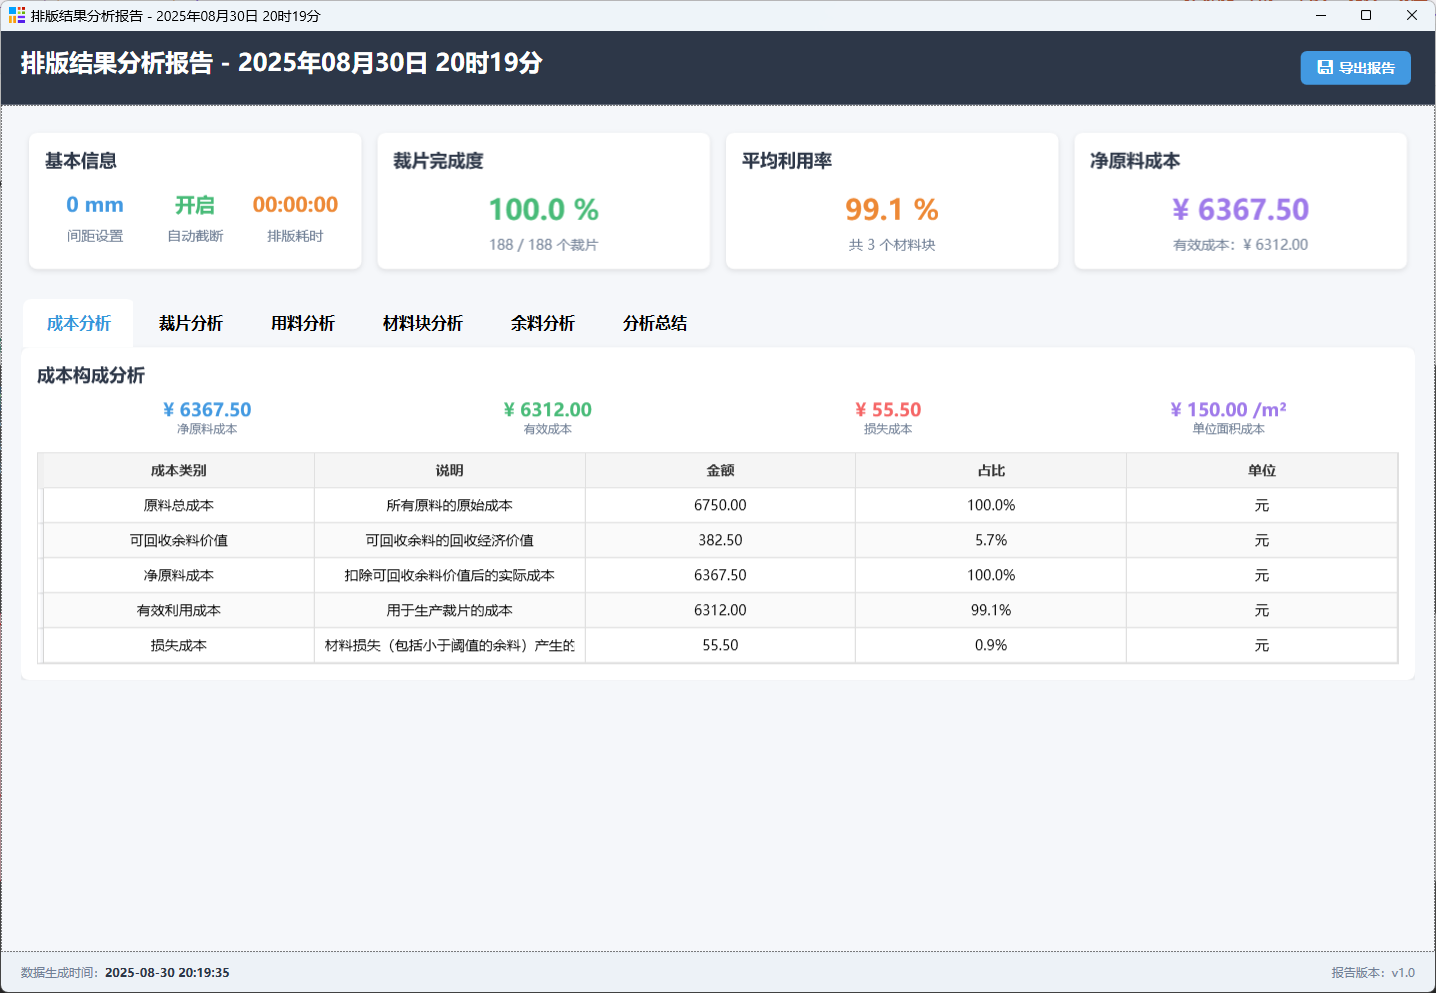The image size is (1436, 993).
Task: Click the 平均利用率 99.1 % card
Action: (891, 210)
